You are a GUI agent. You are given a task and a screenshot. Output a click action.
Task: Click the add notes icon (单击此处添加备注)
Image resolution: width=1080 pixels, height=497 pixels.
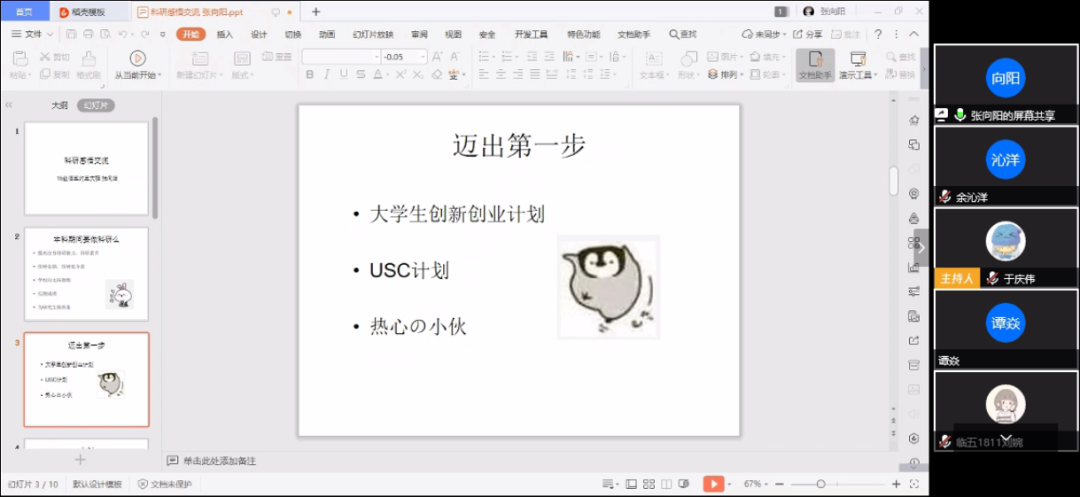coord(173,461)
